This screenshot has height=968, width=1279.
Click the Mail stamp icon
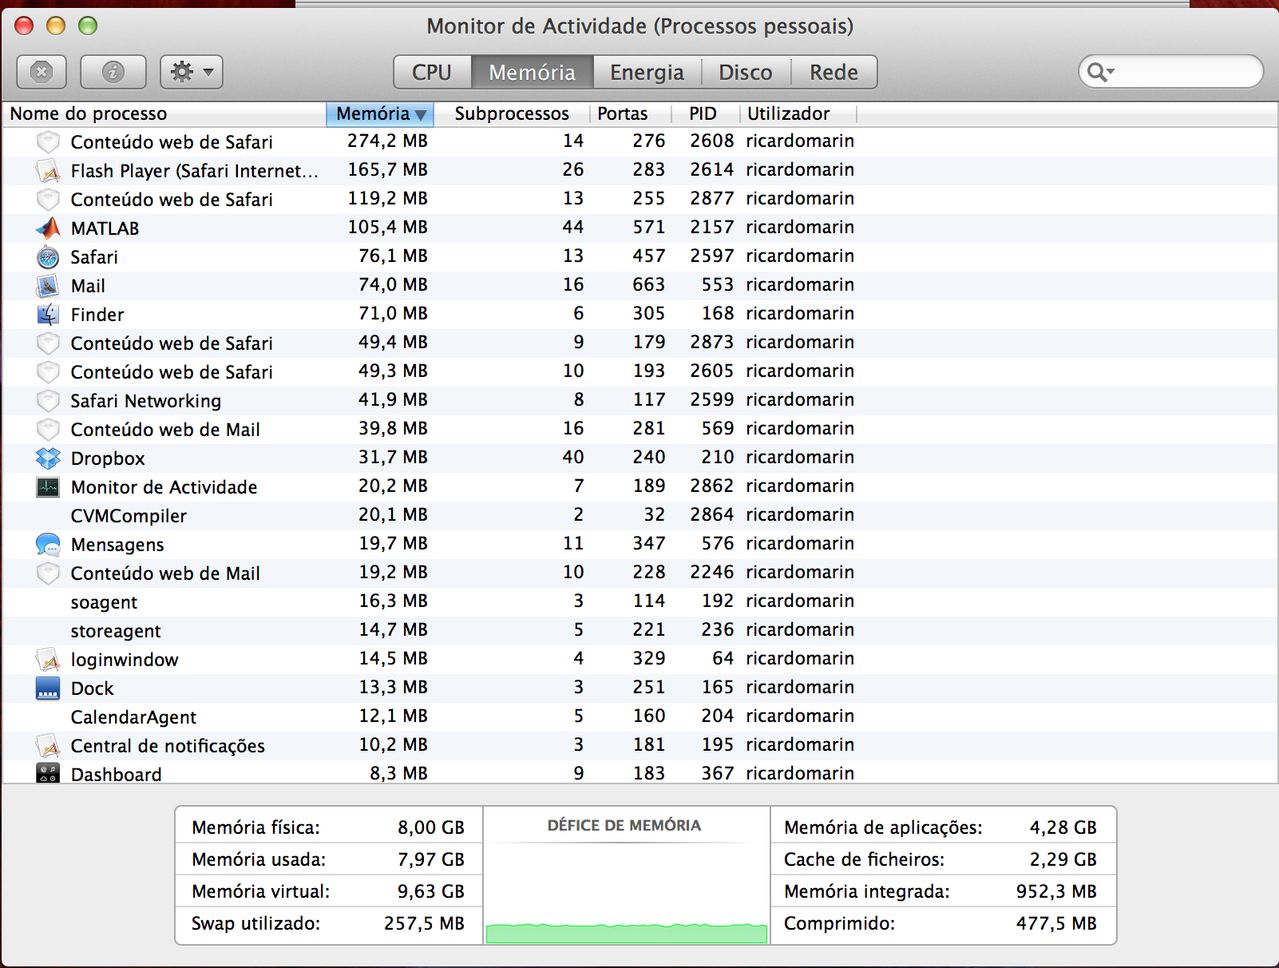[48, 286]
